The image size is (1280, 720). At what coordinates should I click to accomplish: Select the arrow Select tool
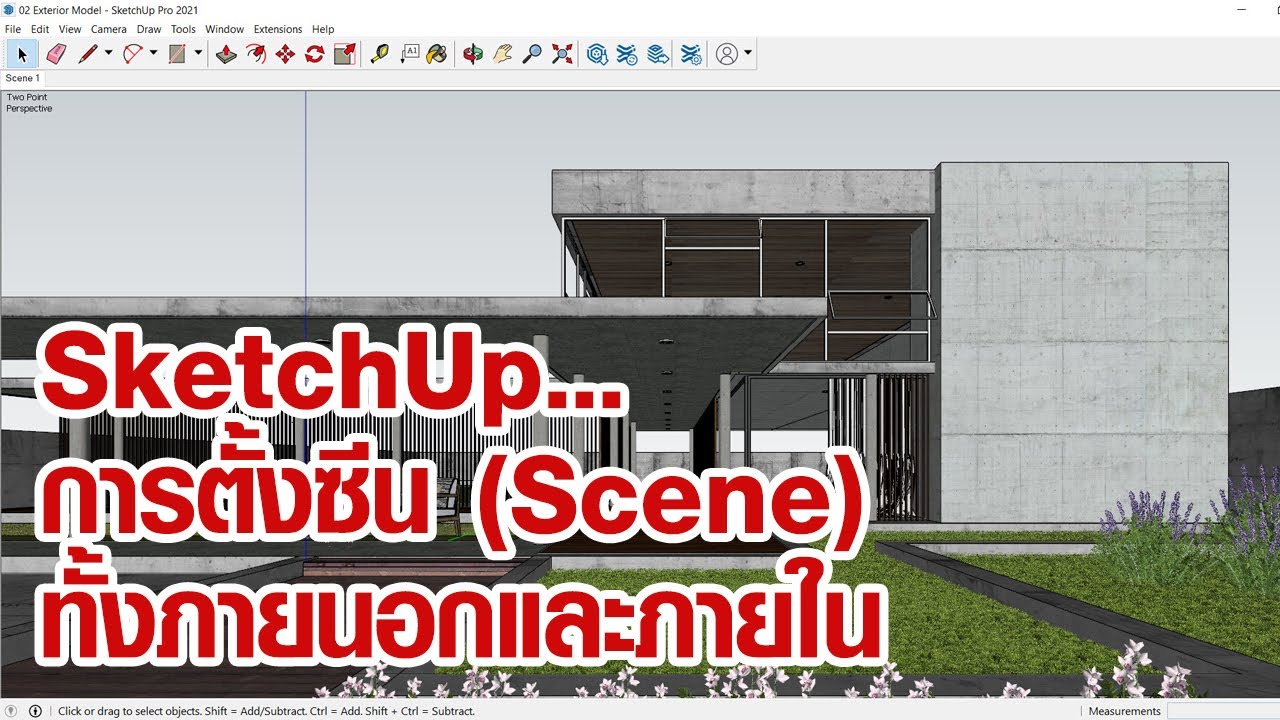(x=22, y=54)
